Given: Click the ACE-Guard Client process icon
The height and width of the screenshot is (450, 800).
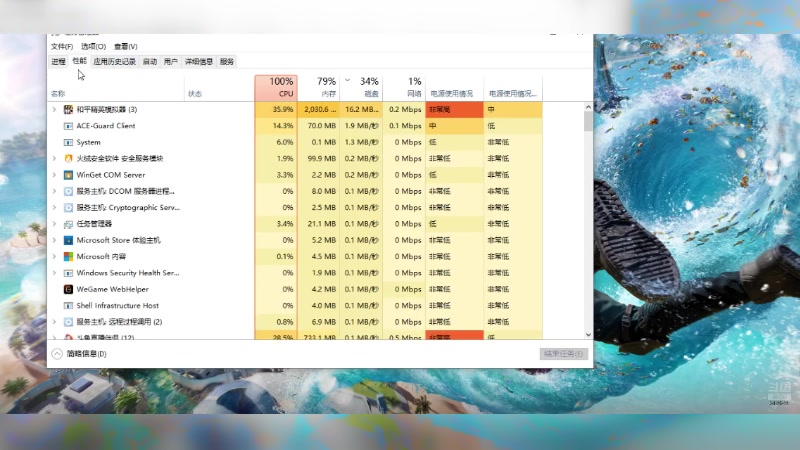Looking at the screenshot, I should 68,126.
